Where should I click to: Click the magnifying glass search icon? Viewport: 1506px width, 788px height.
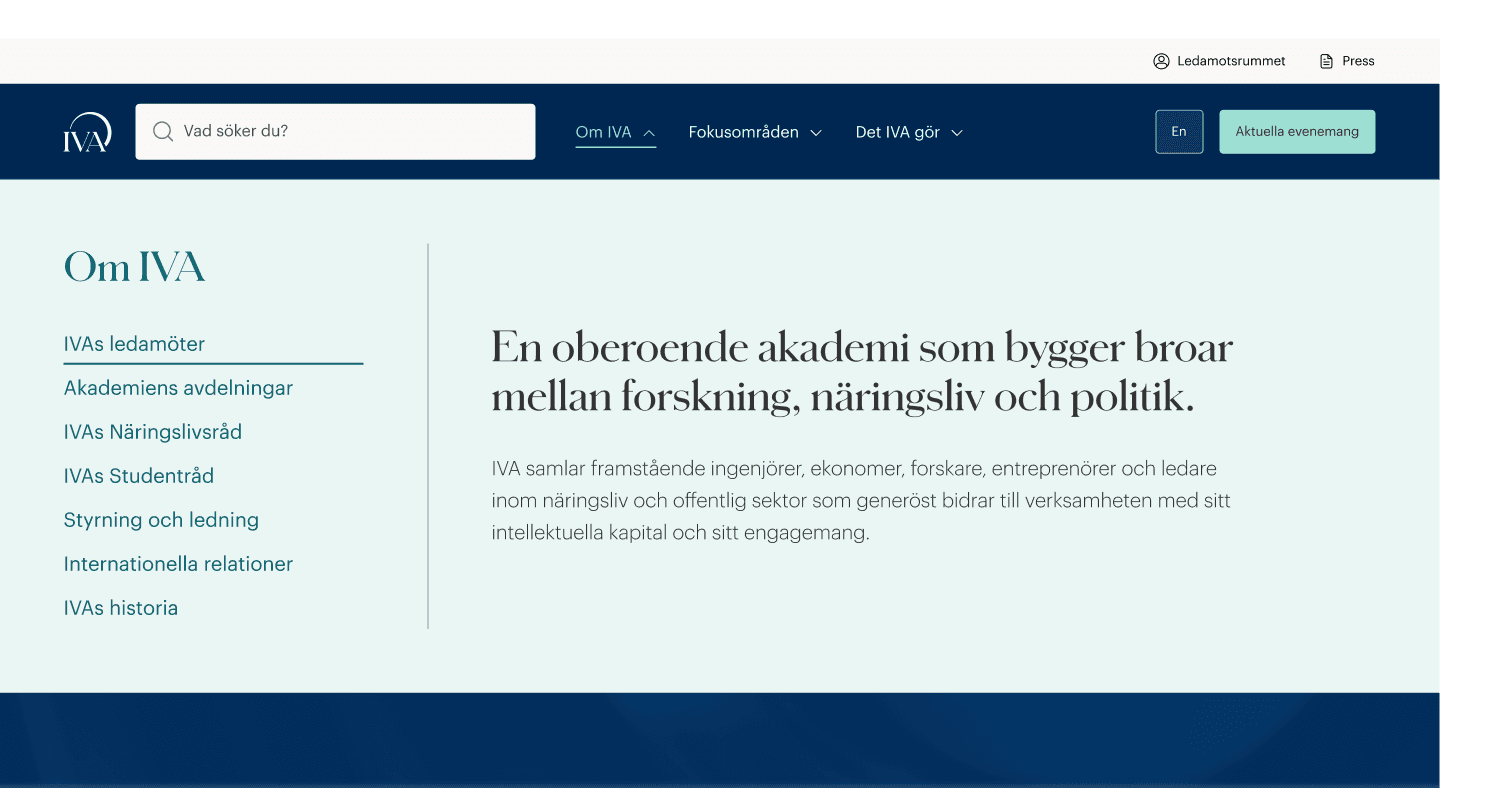pyautogui.click(x=163, y=131)
